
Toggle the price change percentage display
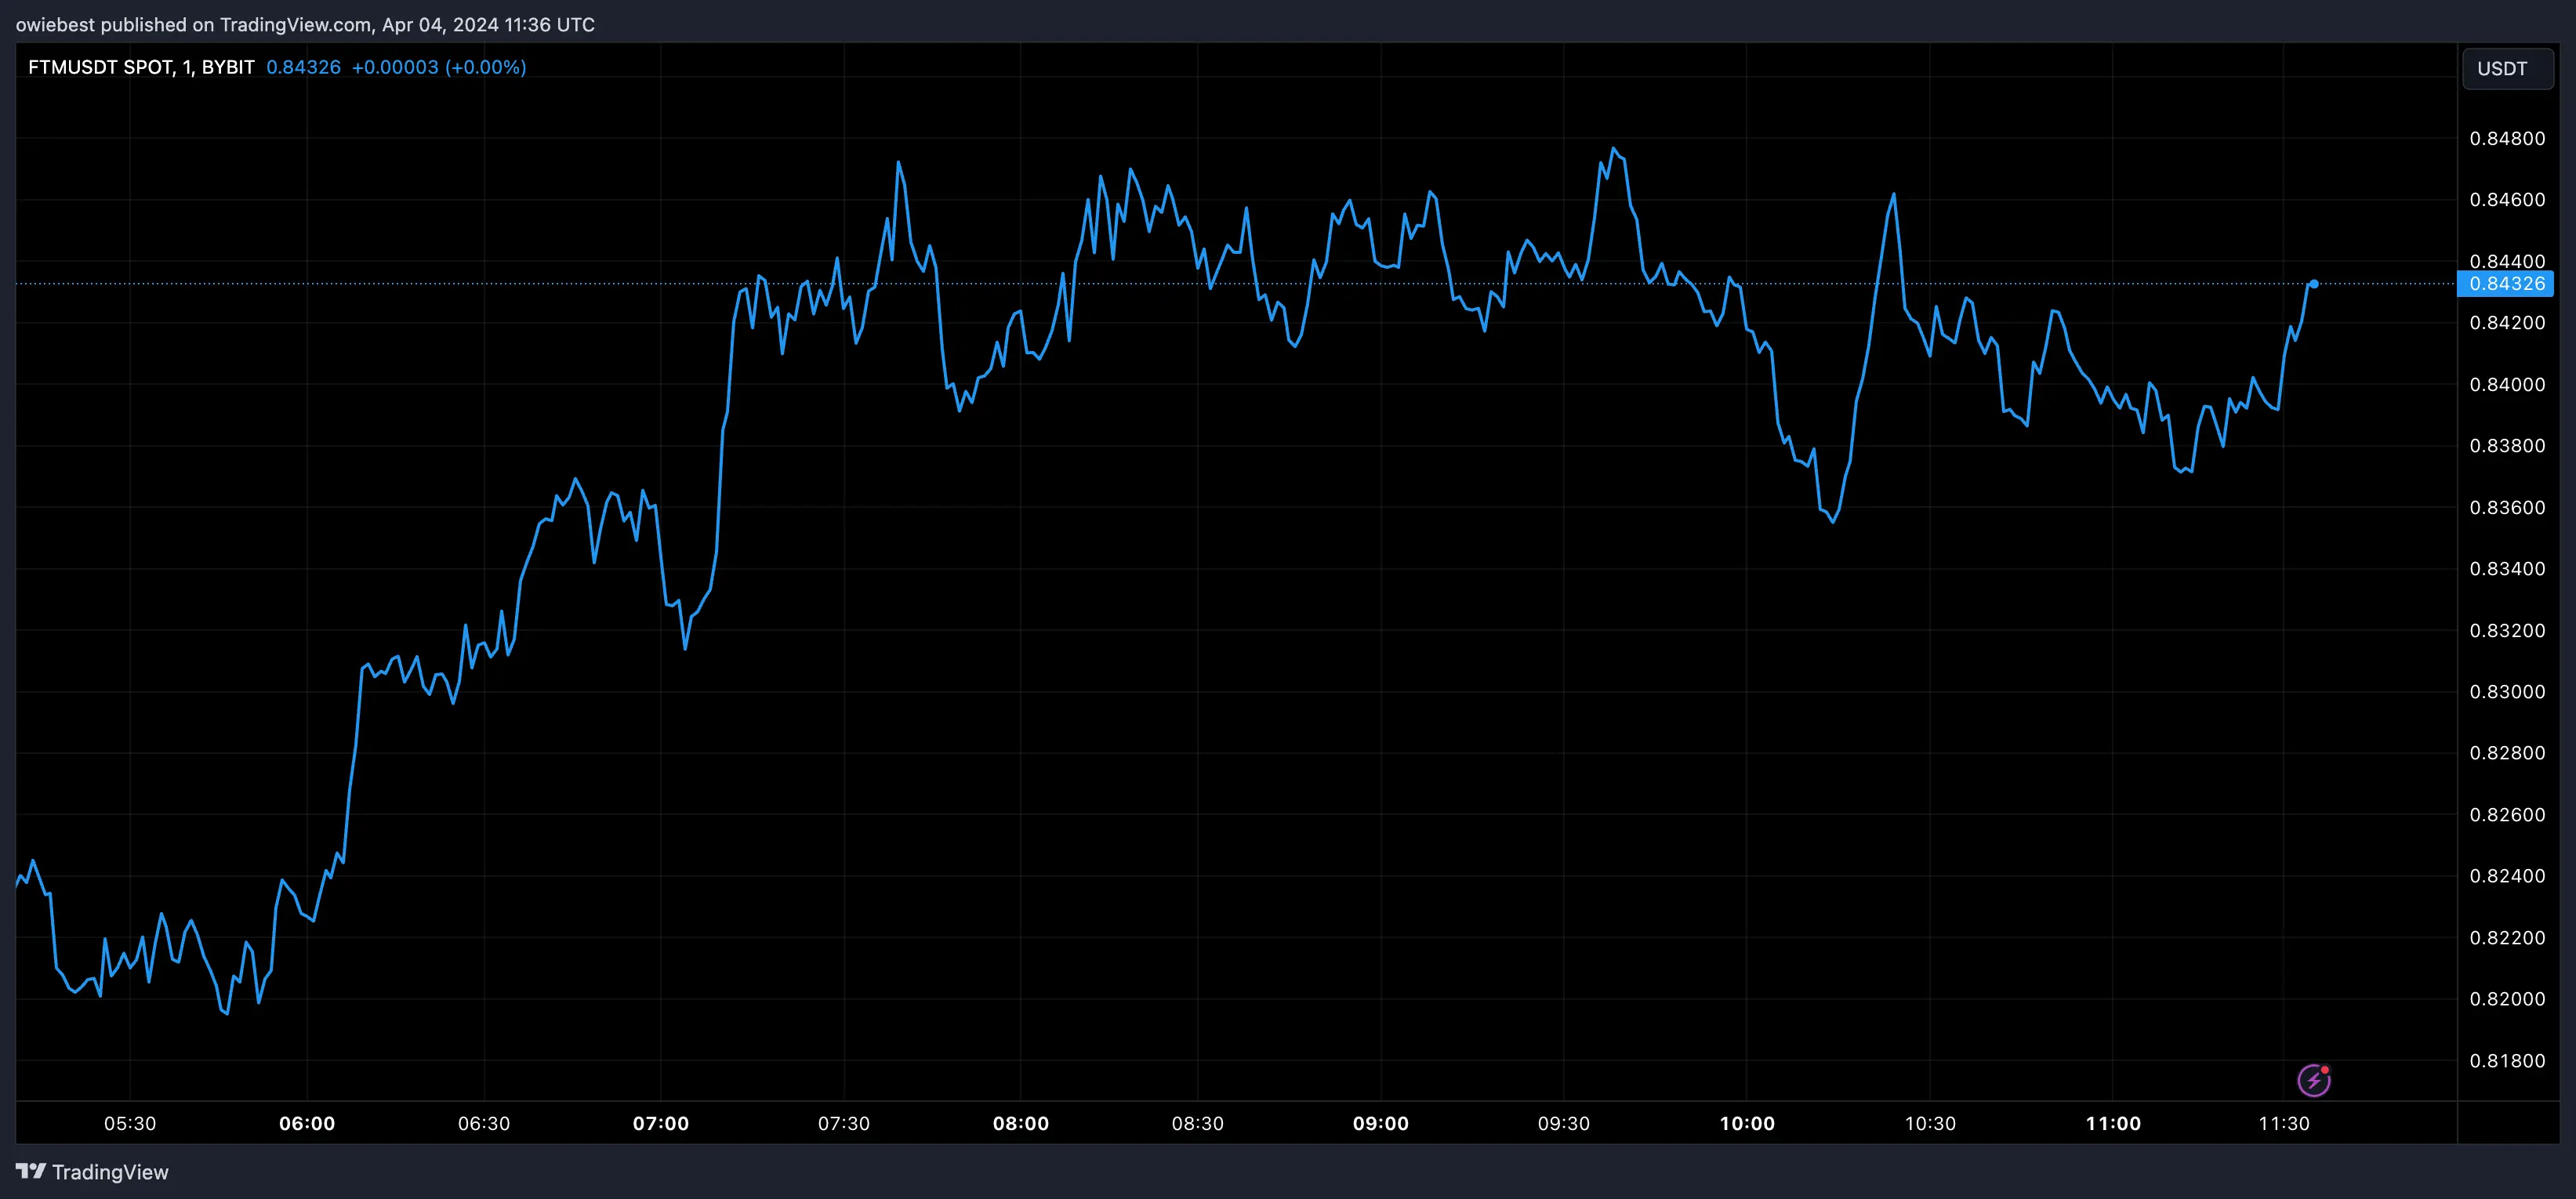(486, 68)
